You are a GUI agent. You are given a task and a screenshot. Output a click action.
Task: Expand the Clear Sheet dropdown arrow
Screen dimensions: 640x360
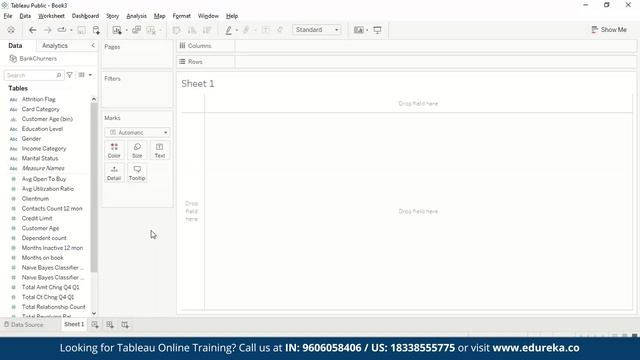160,30
